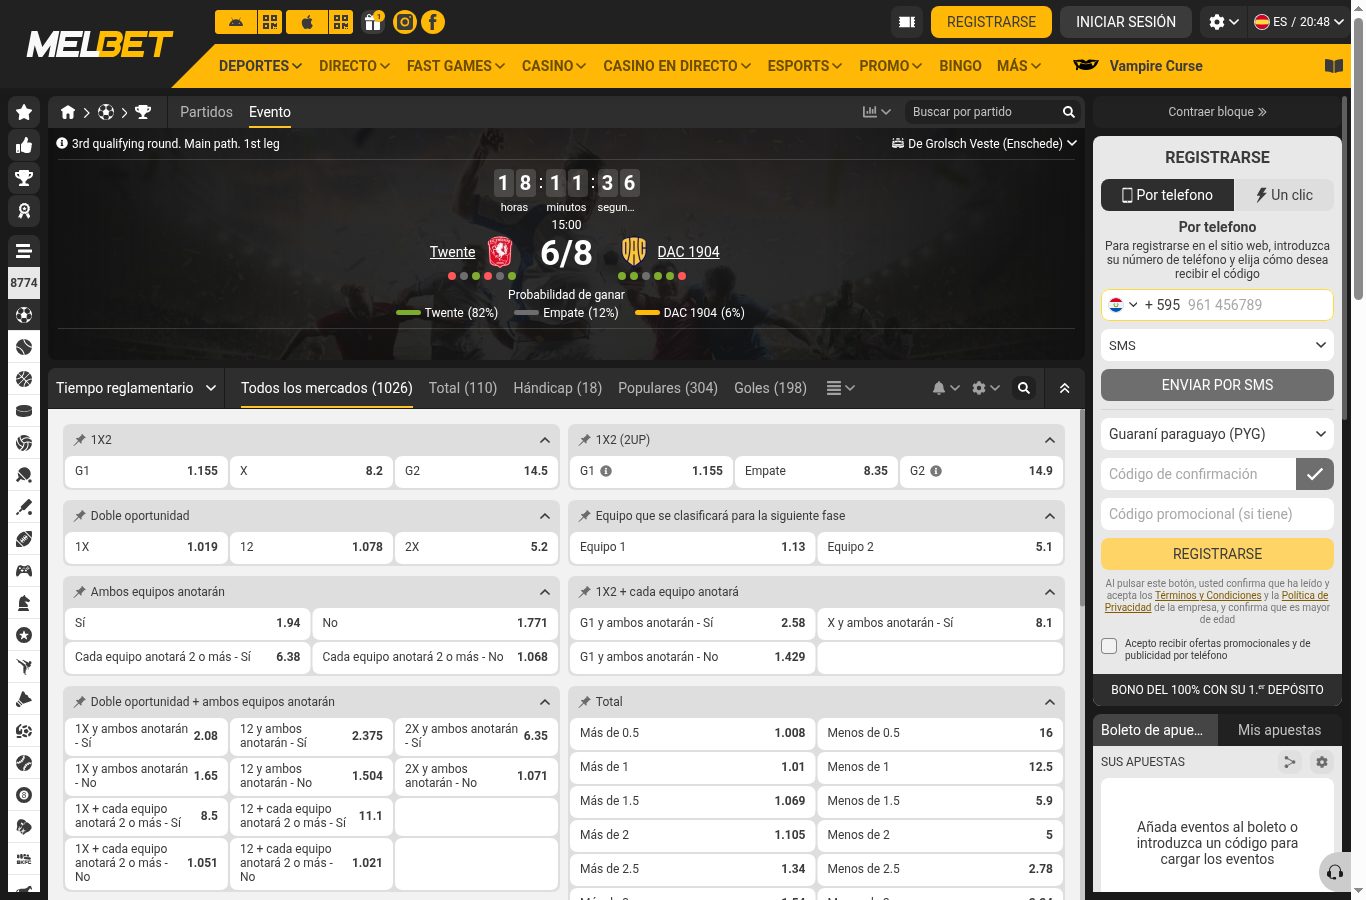The height and width of the screenshot is (900, 1366).
Task: Click the phone number input field
Action: pyautogui.click(x=1257, y=305)
